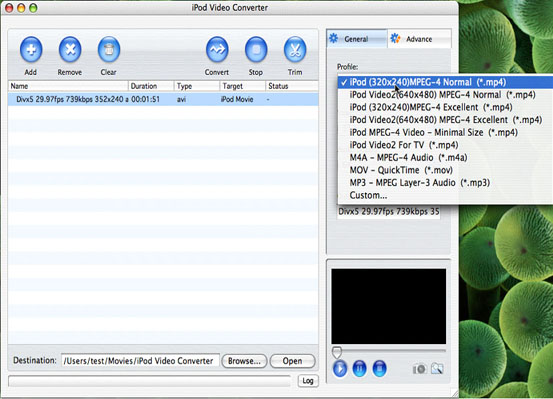Stop the preview playback
Image resolution: width=553 pixels, height=399 pixels.
379,369
